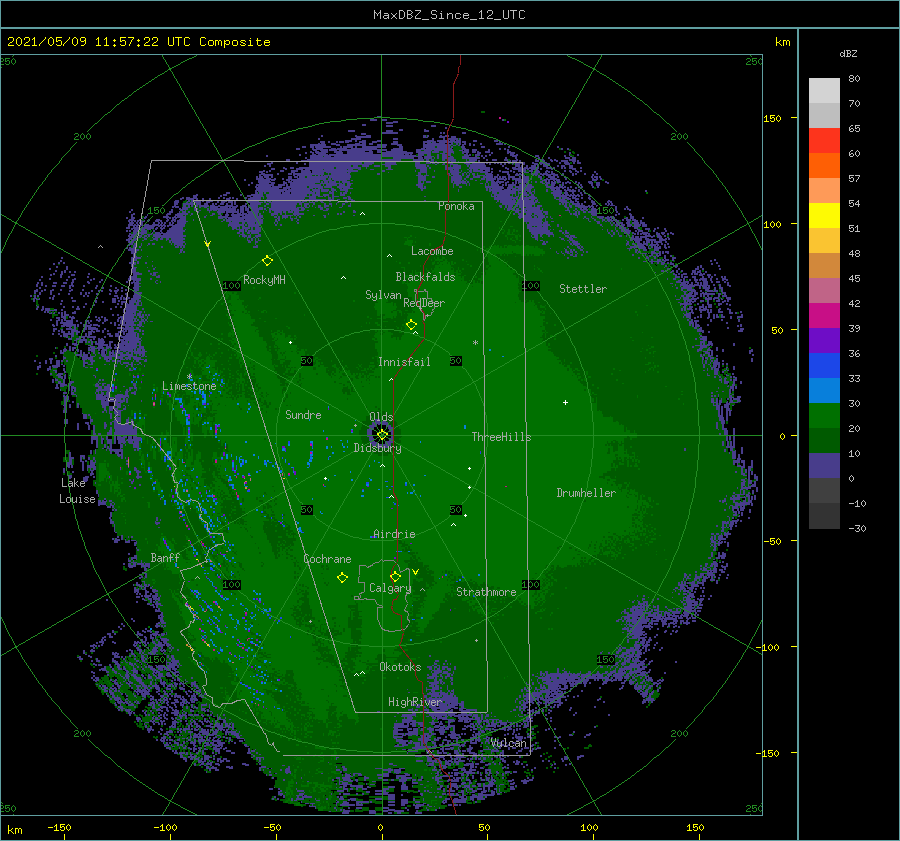
Task: Click the Ponoka city label
Action: (x=456, y=206)
